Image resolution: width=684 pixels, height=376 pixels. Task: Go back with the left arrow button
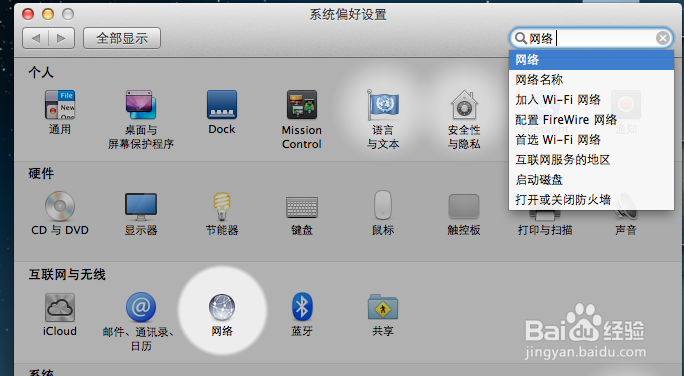click(35, 38)
